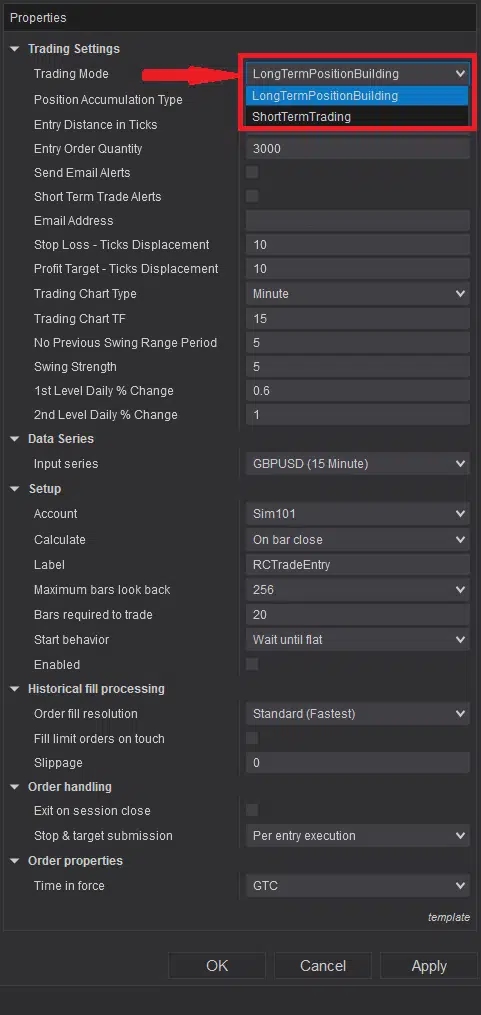
Task: Click the OK button
Action: (x=217, y=966)
